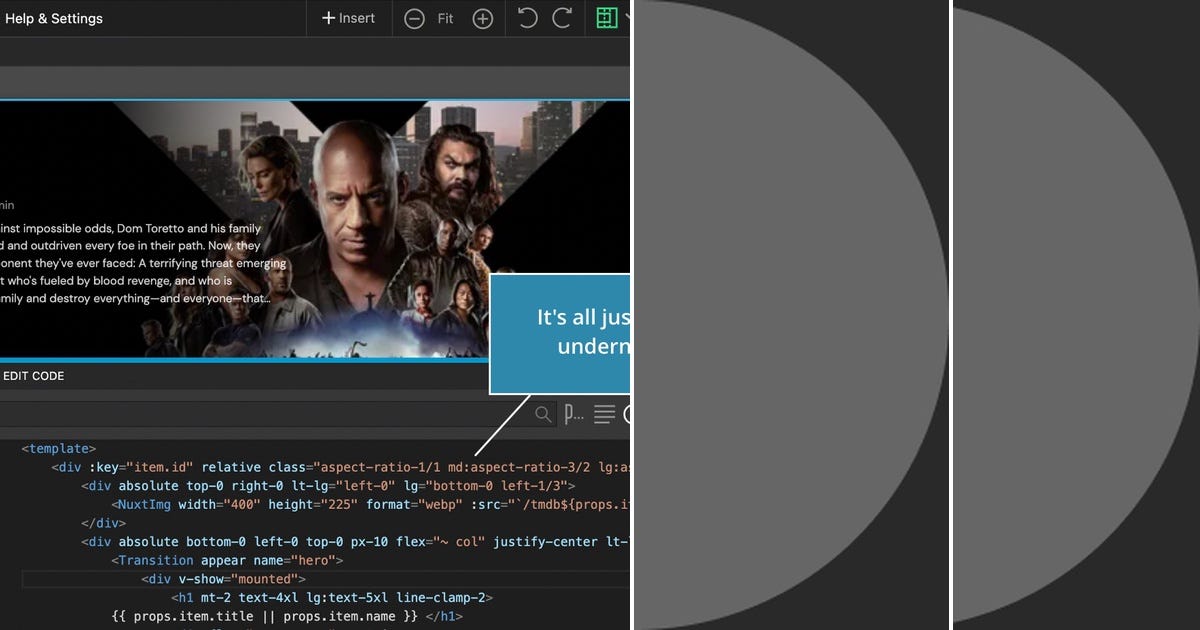
Task: Toggle the Fit zoom control
Action: tap(445, 18)
